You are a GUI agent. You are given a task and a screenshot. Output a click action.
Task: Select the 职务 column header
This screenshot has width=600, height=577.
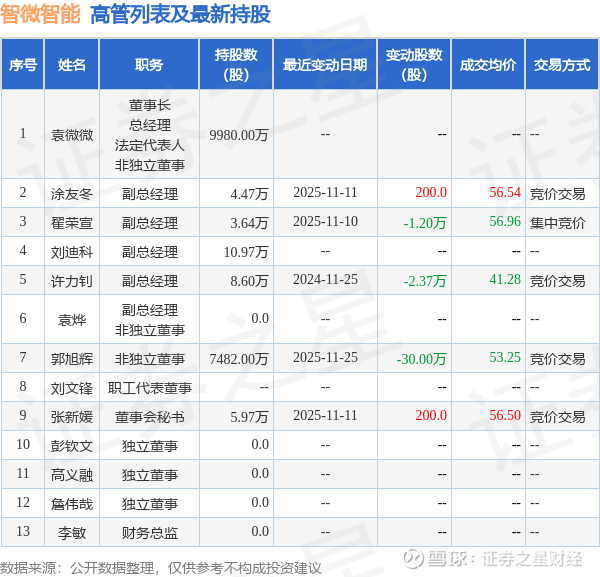[x=149, y=65]
